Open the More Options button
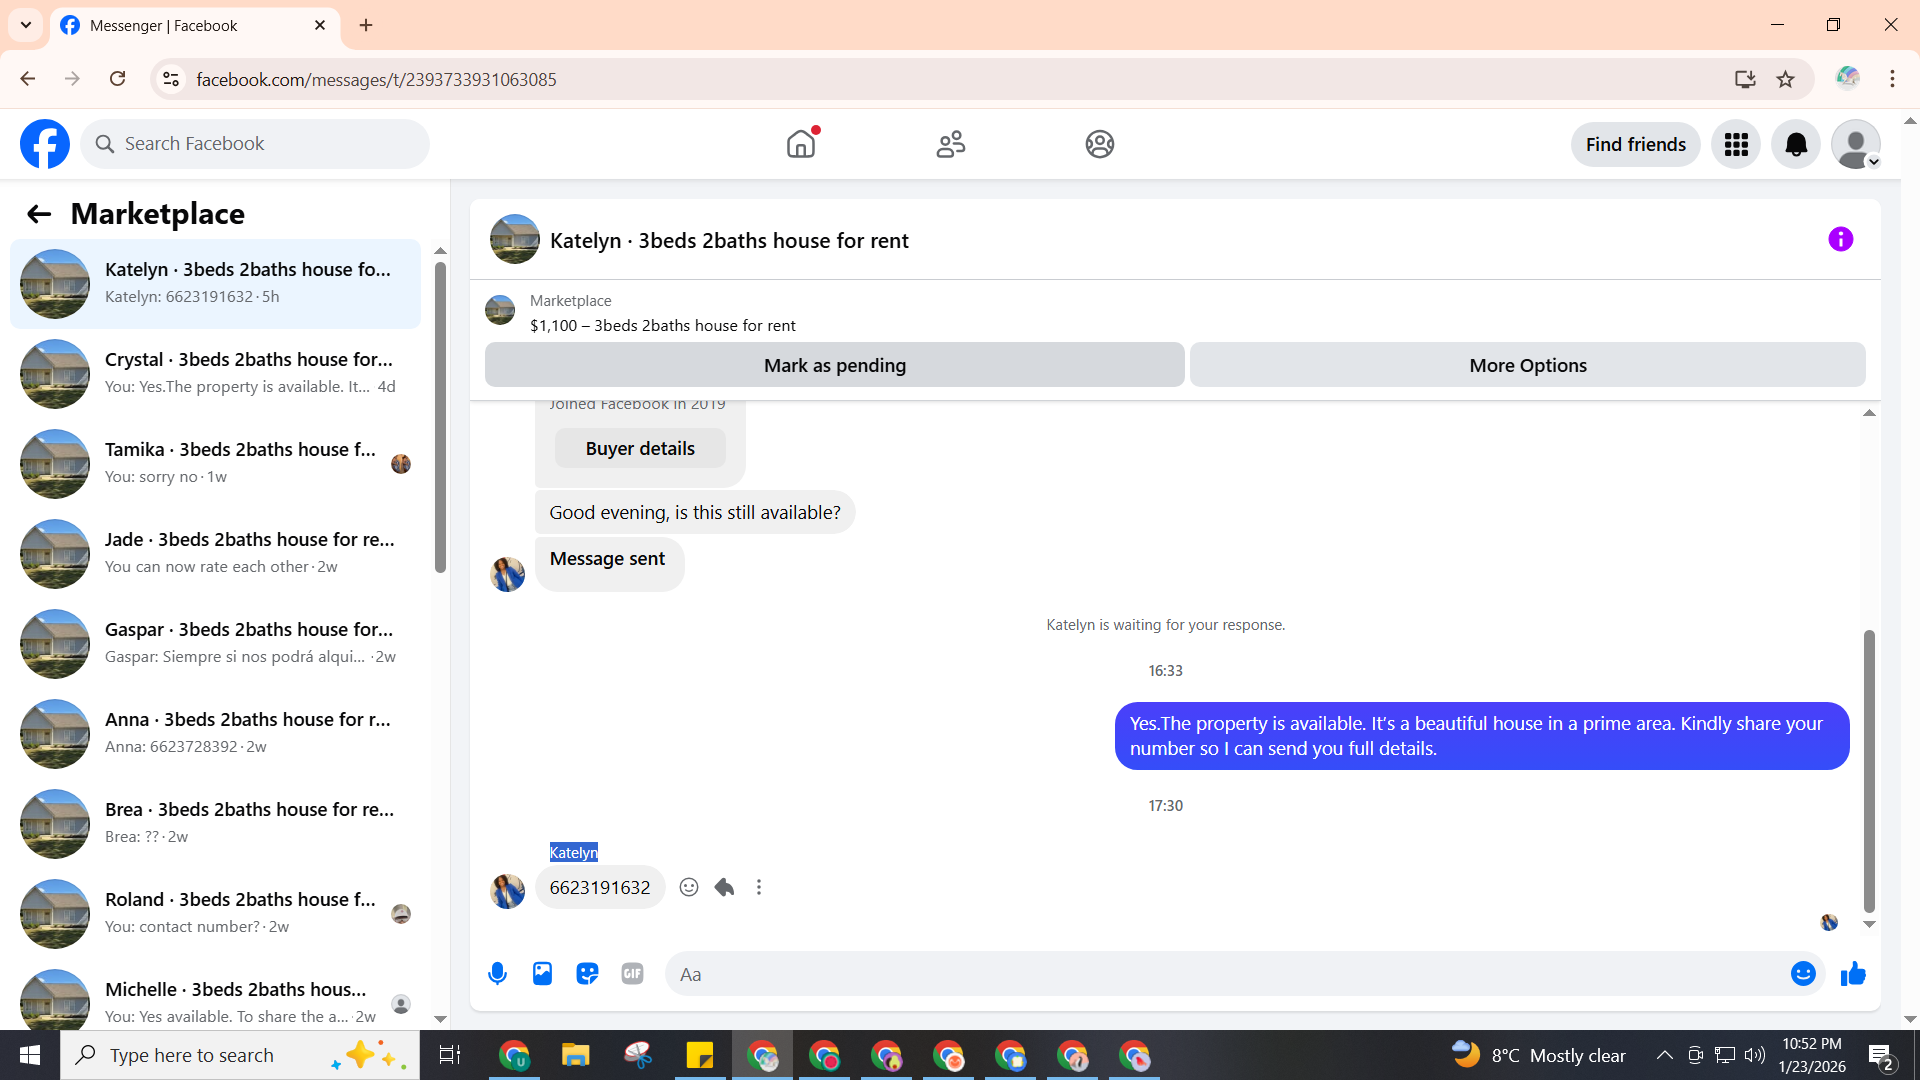Screen dimensions: 1920x1080 pos(1527,365)
